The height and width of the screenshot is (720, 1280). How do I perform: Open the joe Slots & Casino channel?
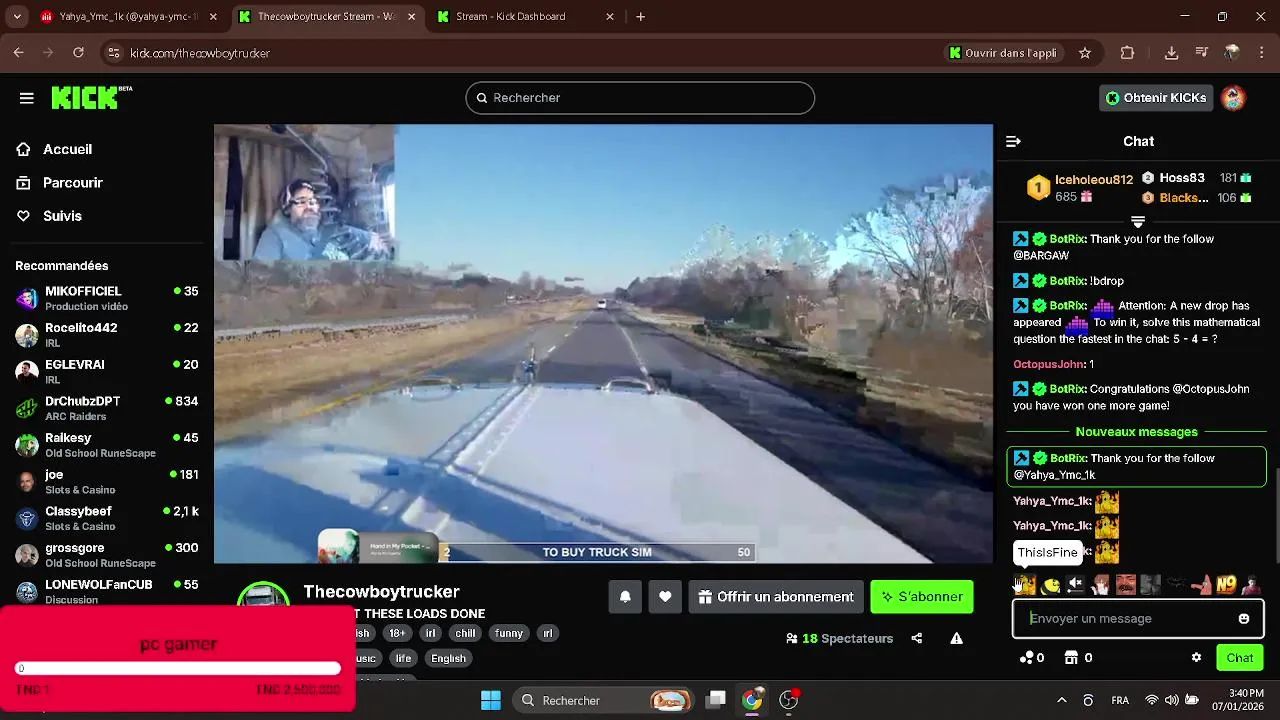click(107, 482)
